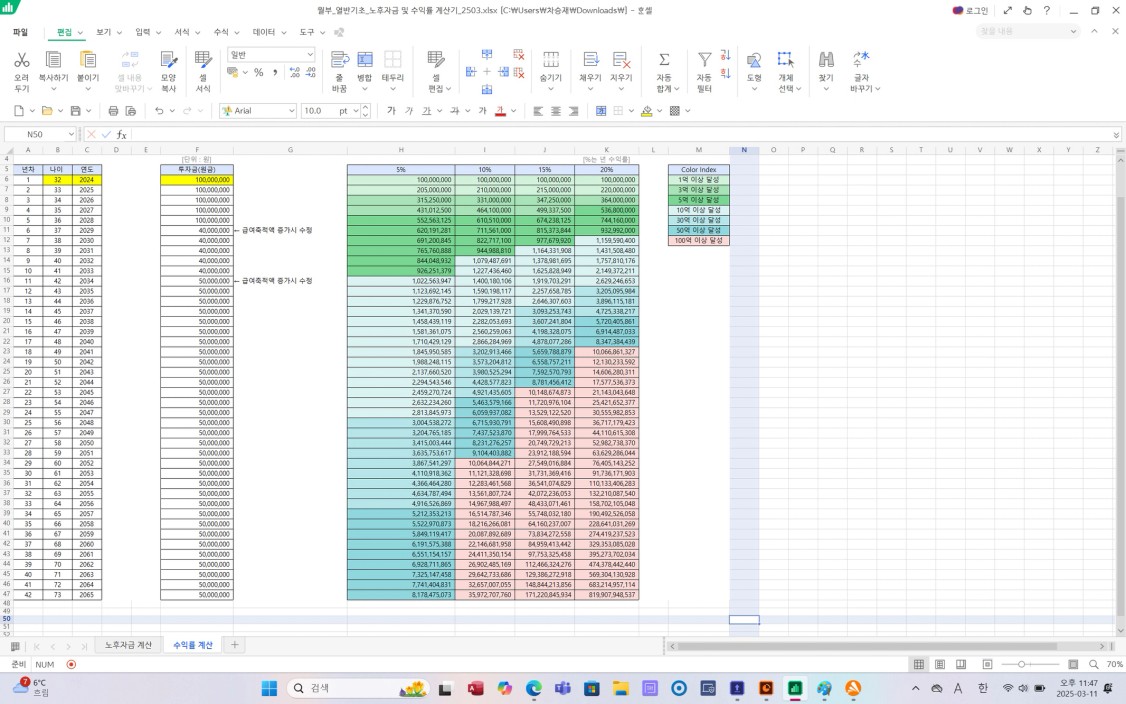Open the number format 일반 dropdown
Viewport: 1126px width, 704px height.
pyautogui.click(x=310, y=55)
